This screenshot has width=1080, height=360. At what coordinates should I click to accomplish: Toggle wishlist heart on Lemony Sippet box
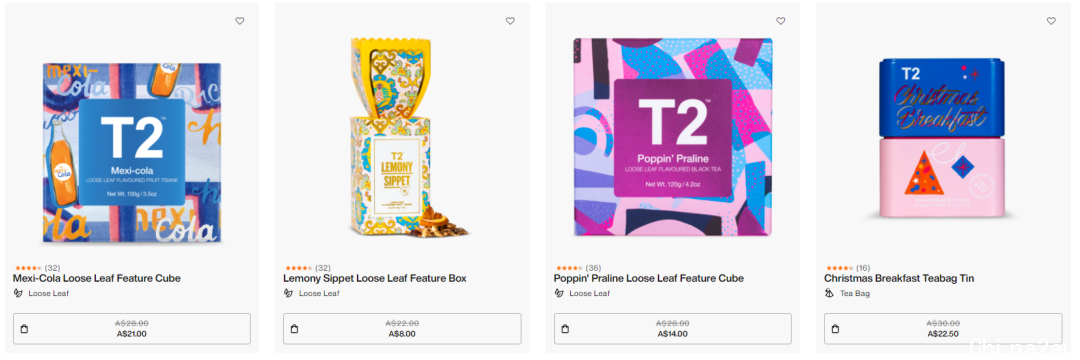pos(510,21)
